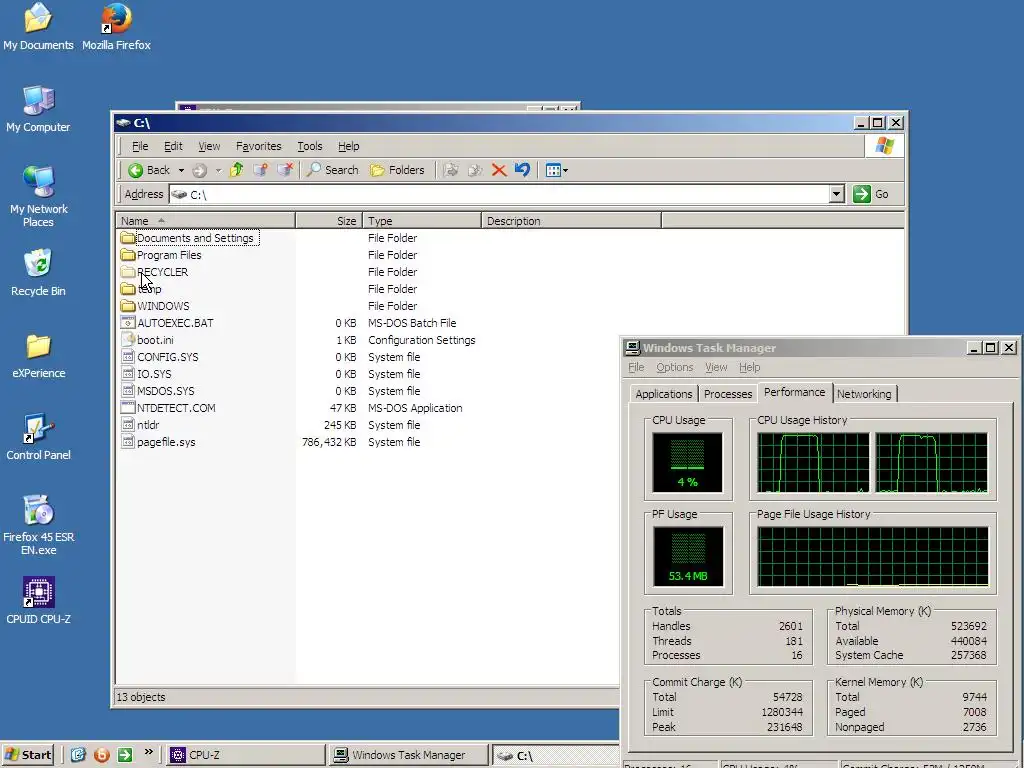Open the Recycle Bin
This screenshot has height=768, width=1024.
[x=38, y=272]
